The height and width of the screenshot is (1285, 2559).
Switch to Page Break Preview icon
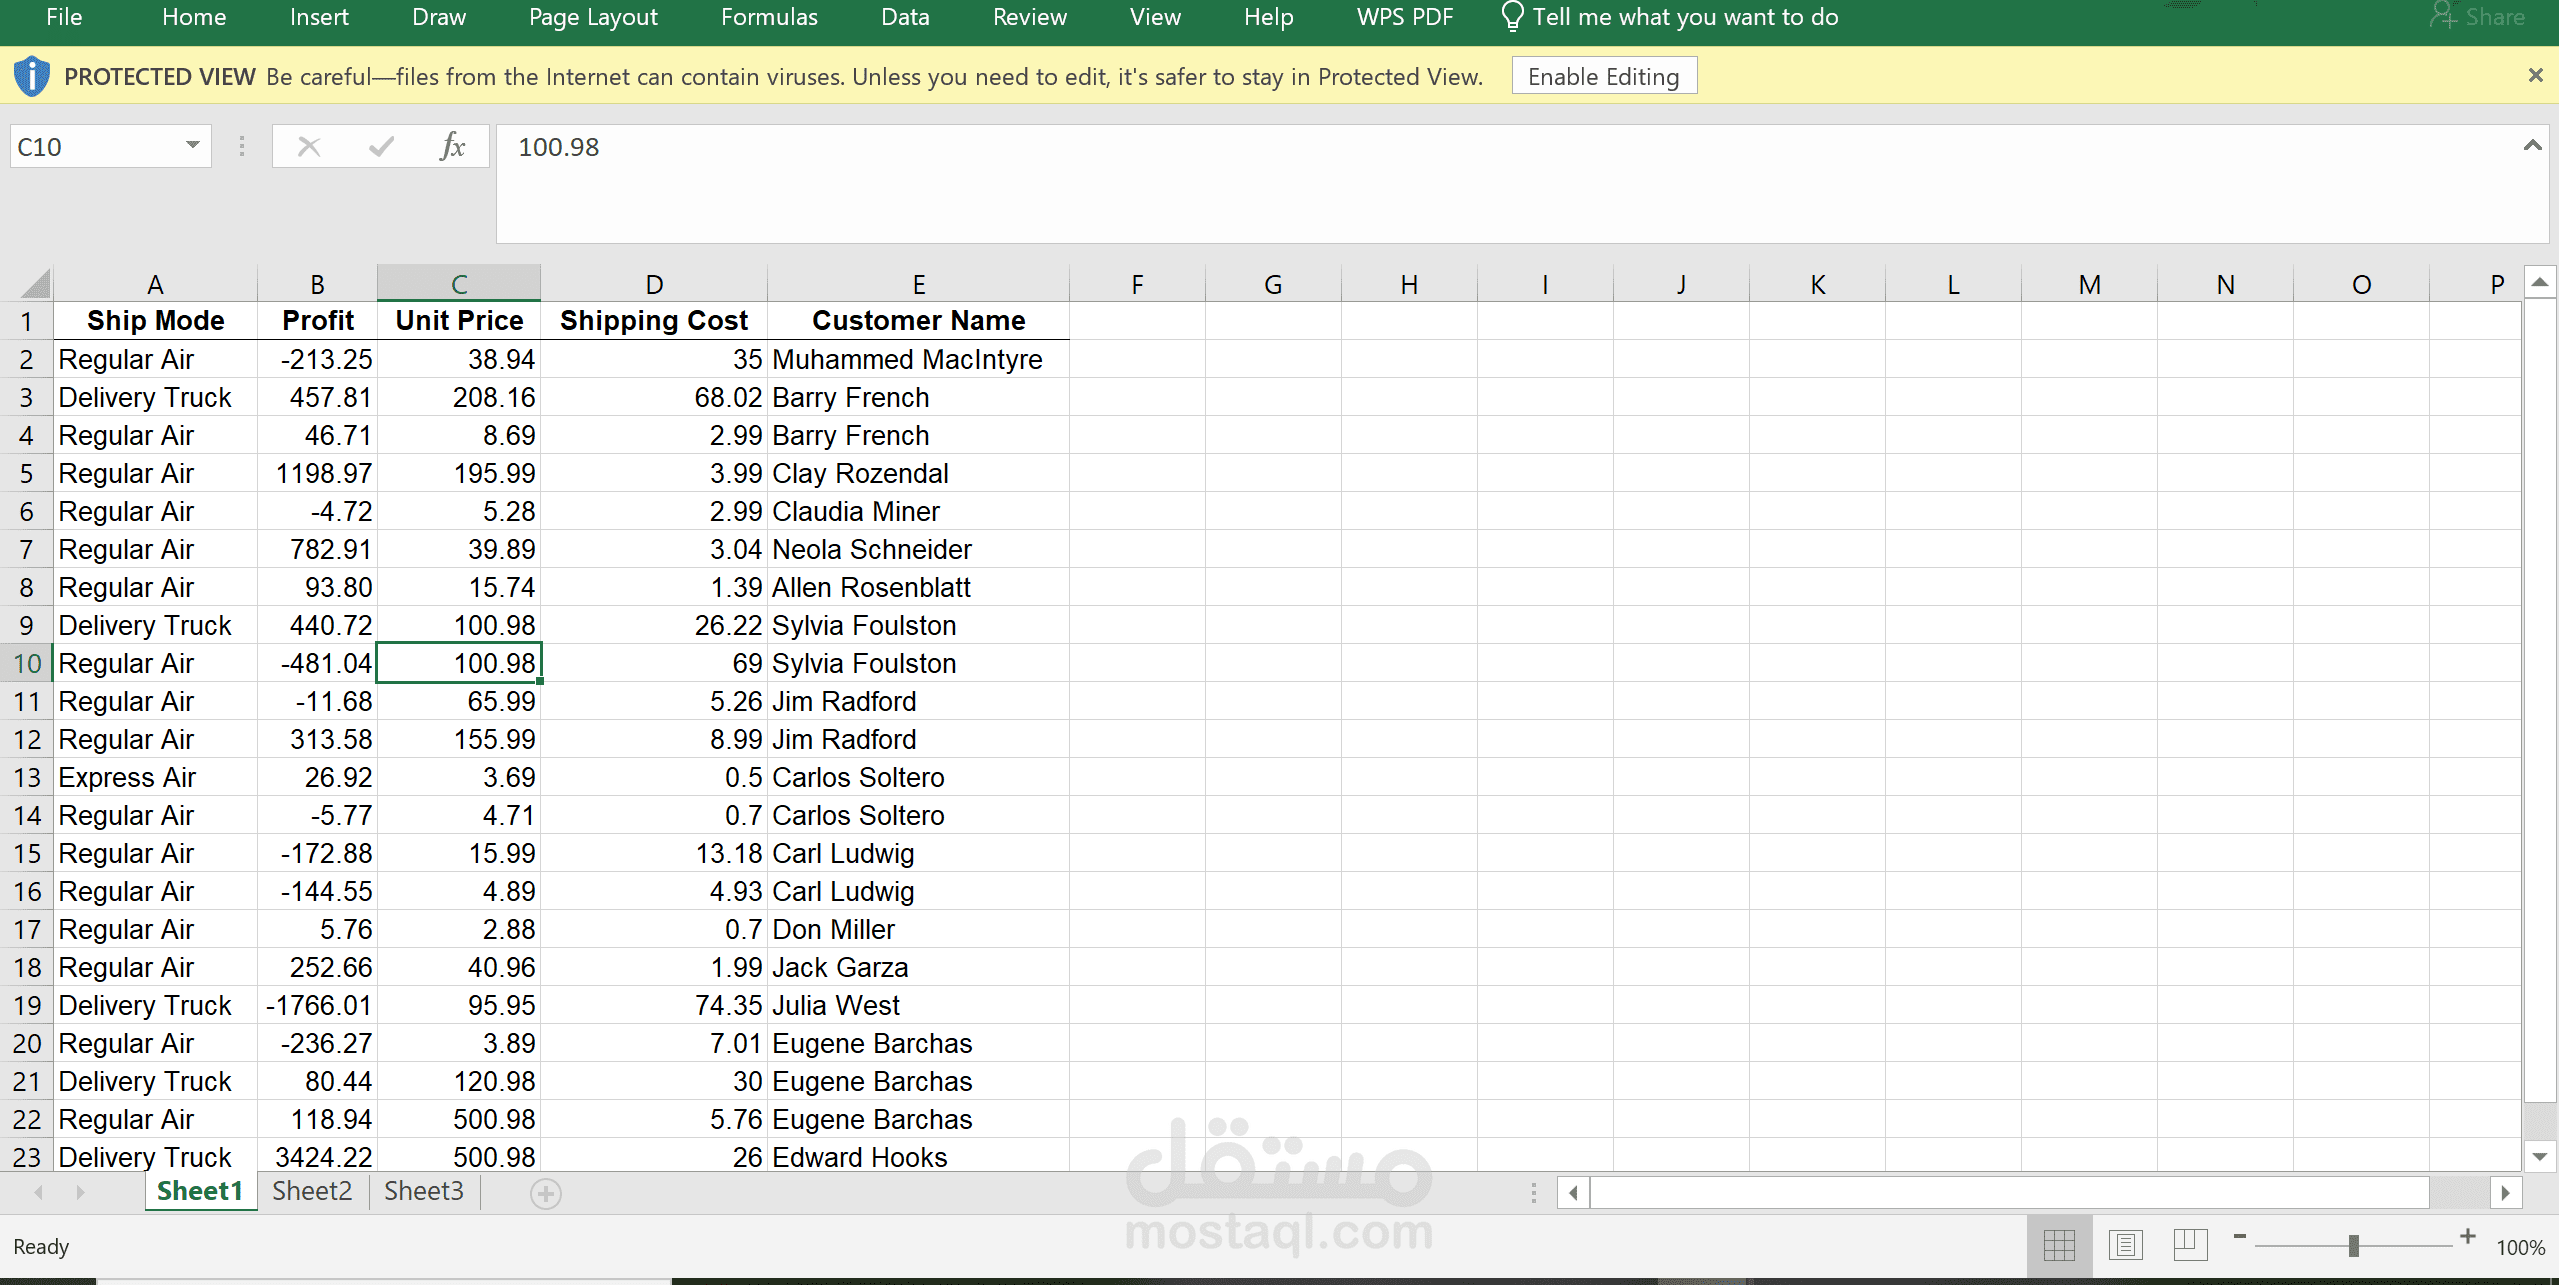coord(2190,1245)
